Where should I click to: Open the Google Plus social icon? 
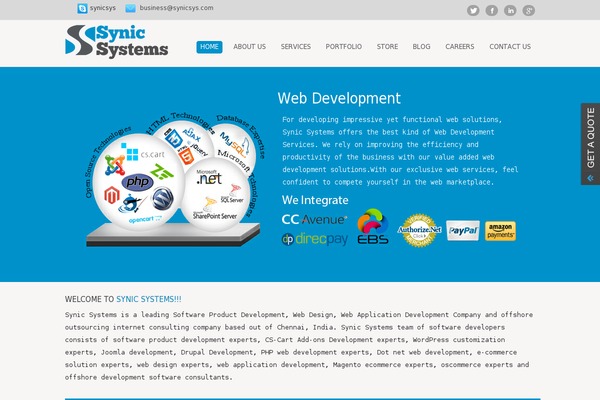pos(528,10)
